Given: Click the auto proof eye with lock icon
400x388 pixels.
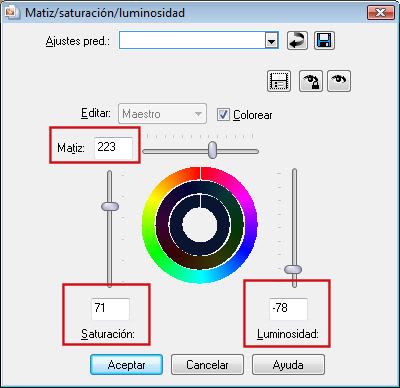Looking at the screenshot, I should (311, 81).
